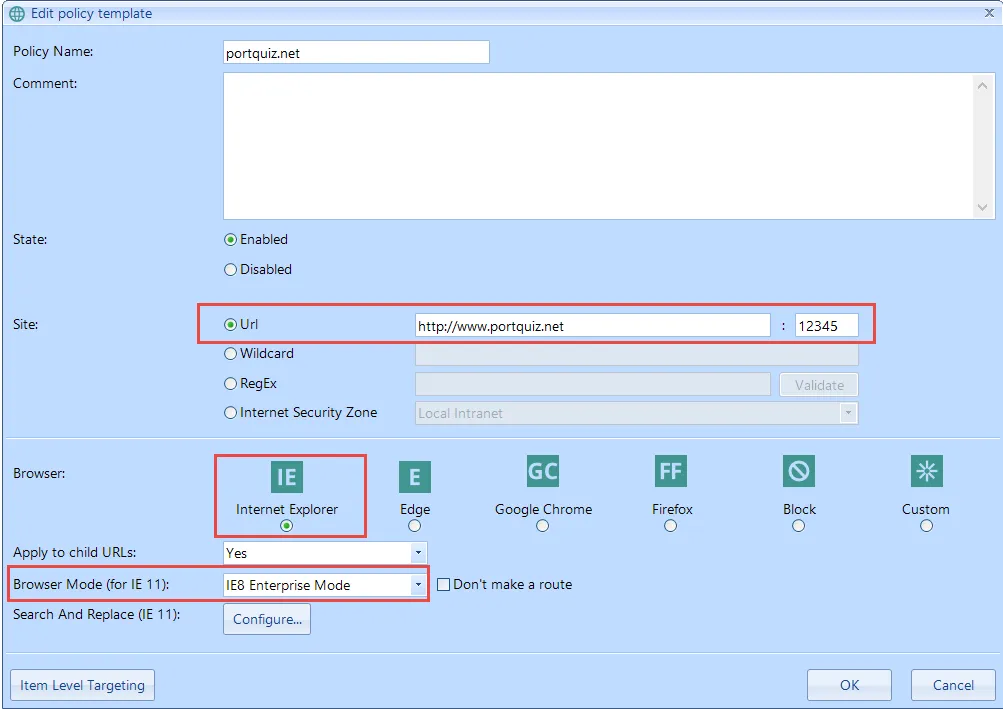
Task: Click inside the Comment text area
Action: (x=598, y=146)
